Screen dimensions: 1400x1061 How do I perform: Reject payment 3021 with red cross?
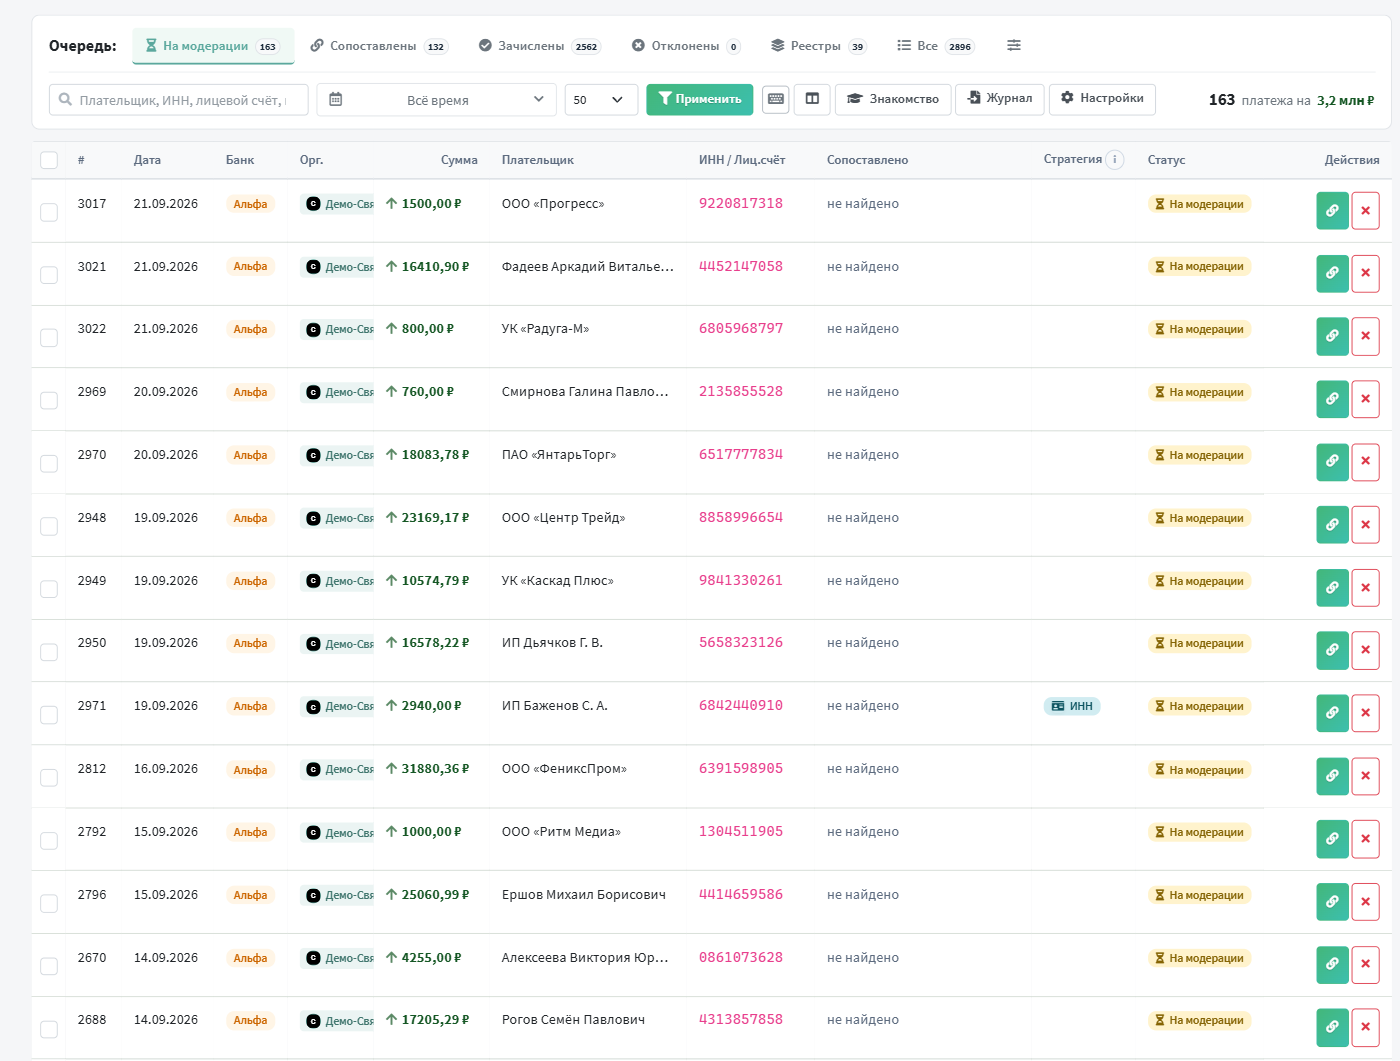pyautogui.click(x=1365, y=274)
